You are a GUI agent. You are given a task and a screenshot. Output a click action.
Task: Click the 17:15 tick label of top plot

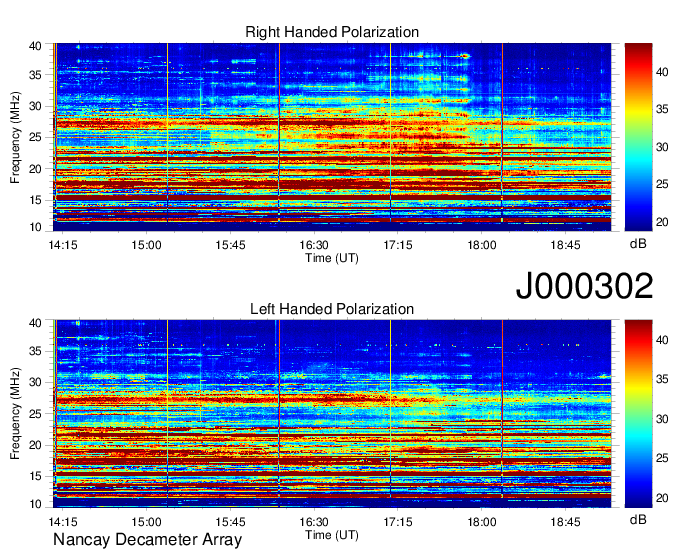pos(398,245)
